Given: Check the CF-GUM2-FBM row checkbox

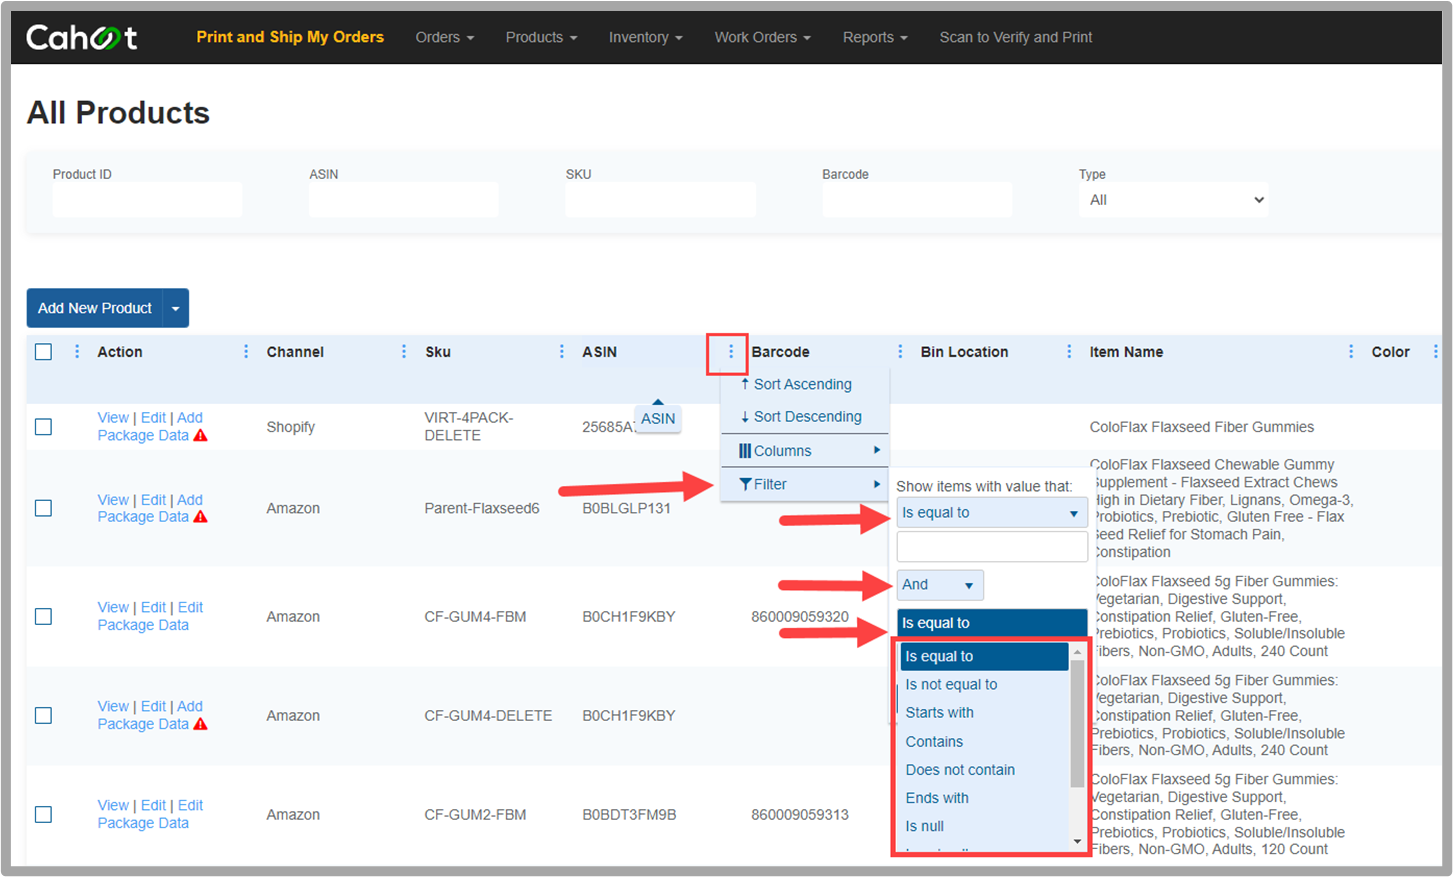Looking at the screenshot, I should (x=43, y=814).
